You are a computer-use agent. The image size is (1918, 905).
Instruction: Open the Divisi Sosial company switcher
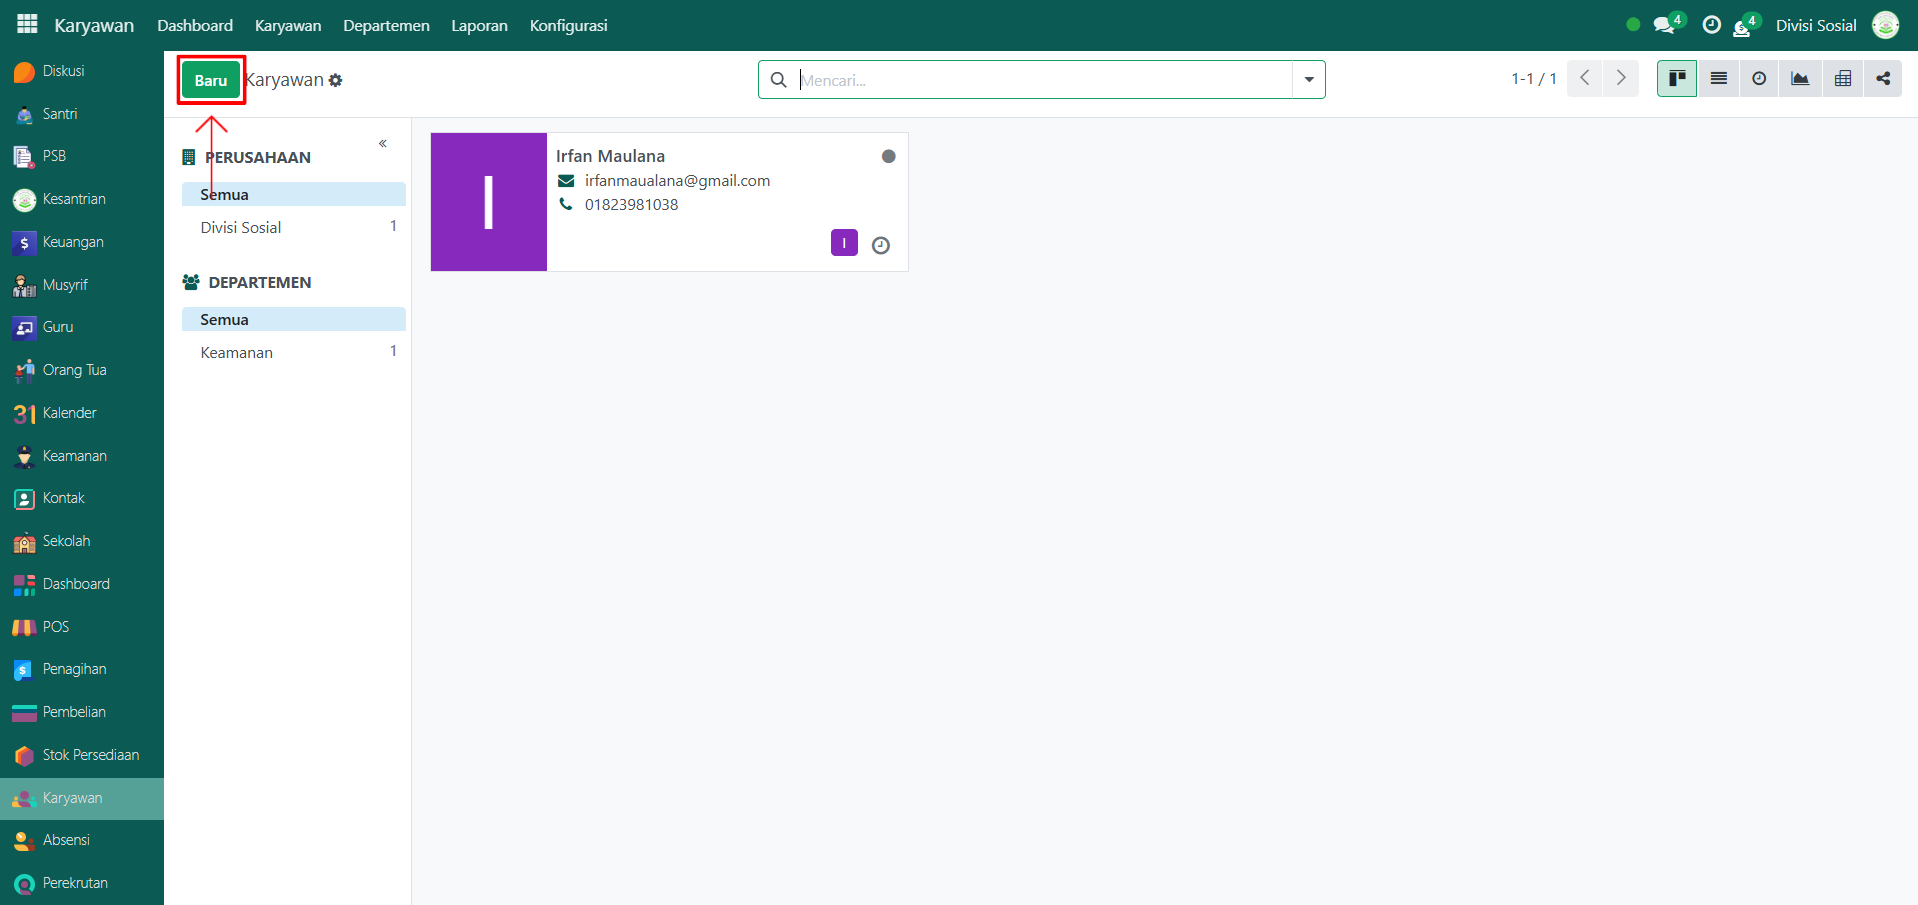pos(1815,26)
